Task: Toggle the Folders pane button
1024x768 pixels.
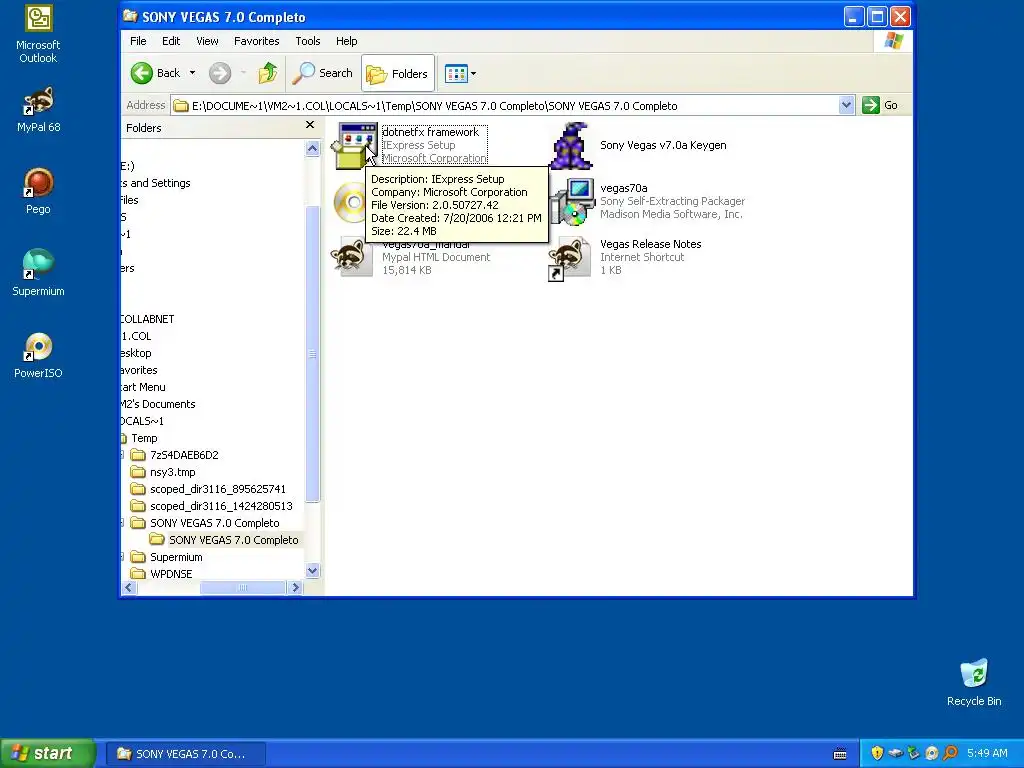Action: [398, 74]
